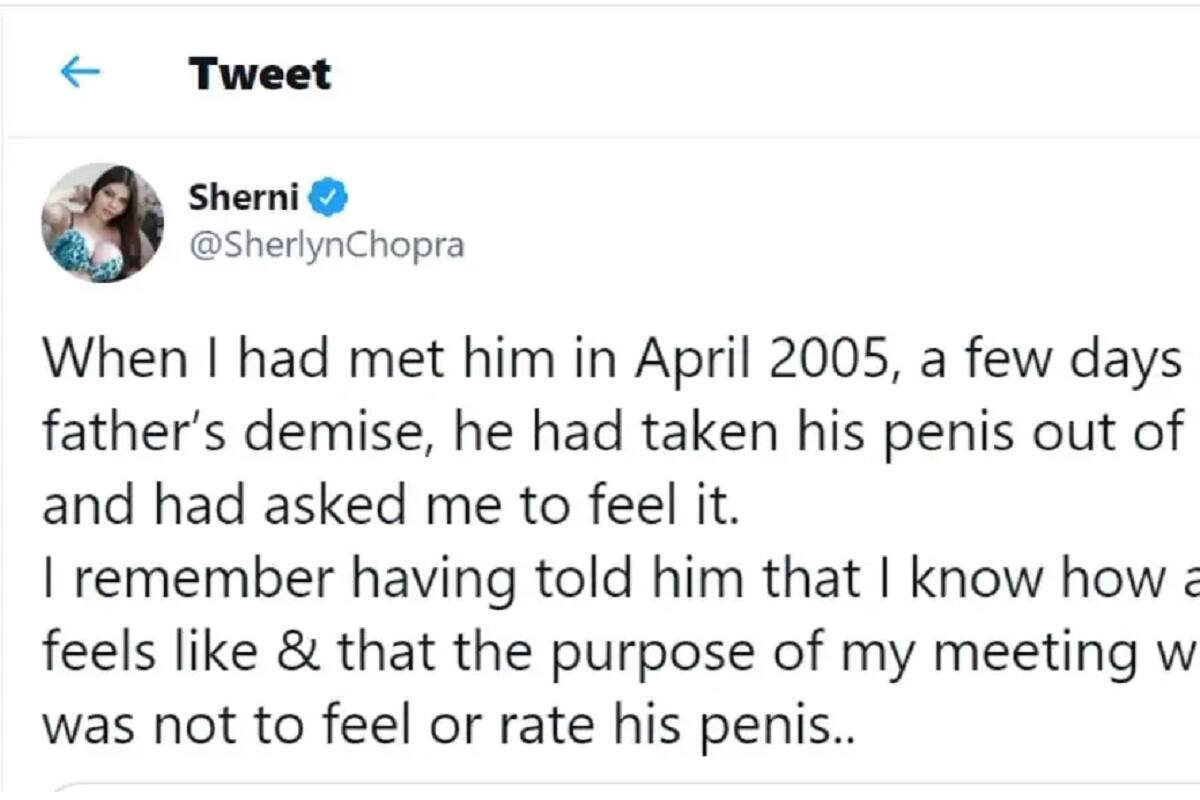Click the "Sherni" display name
This screenshot has height=800, width=1200.
coord(244,198)
